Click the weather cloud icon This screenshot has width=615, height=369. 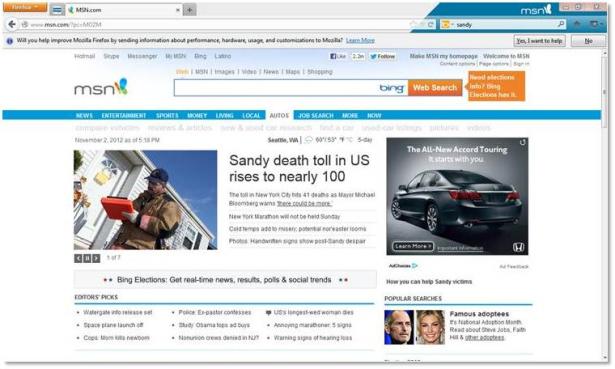[x=309, y=140]
